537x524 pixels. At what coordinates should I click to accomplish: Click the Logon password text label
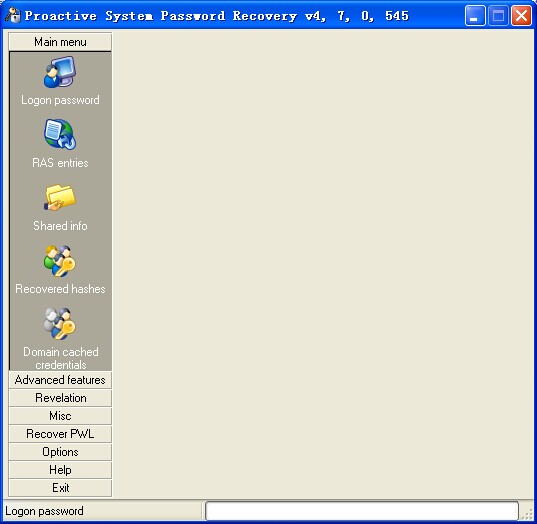pyautogui.click(x=60, y=100)
